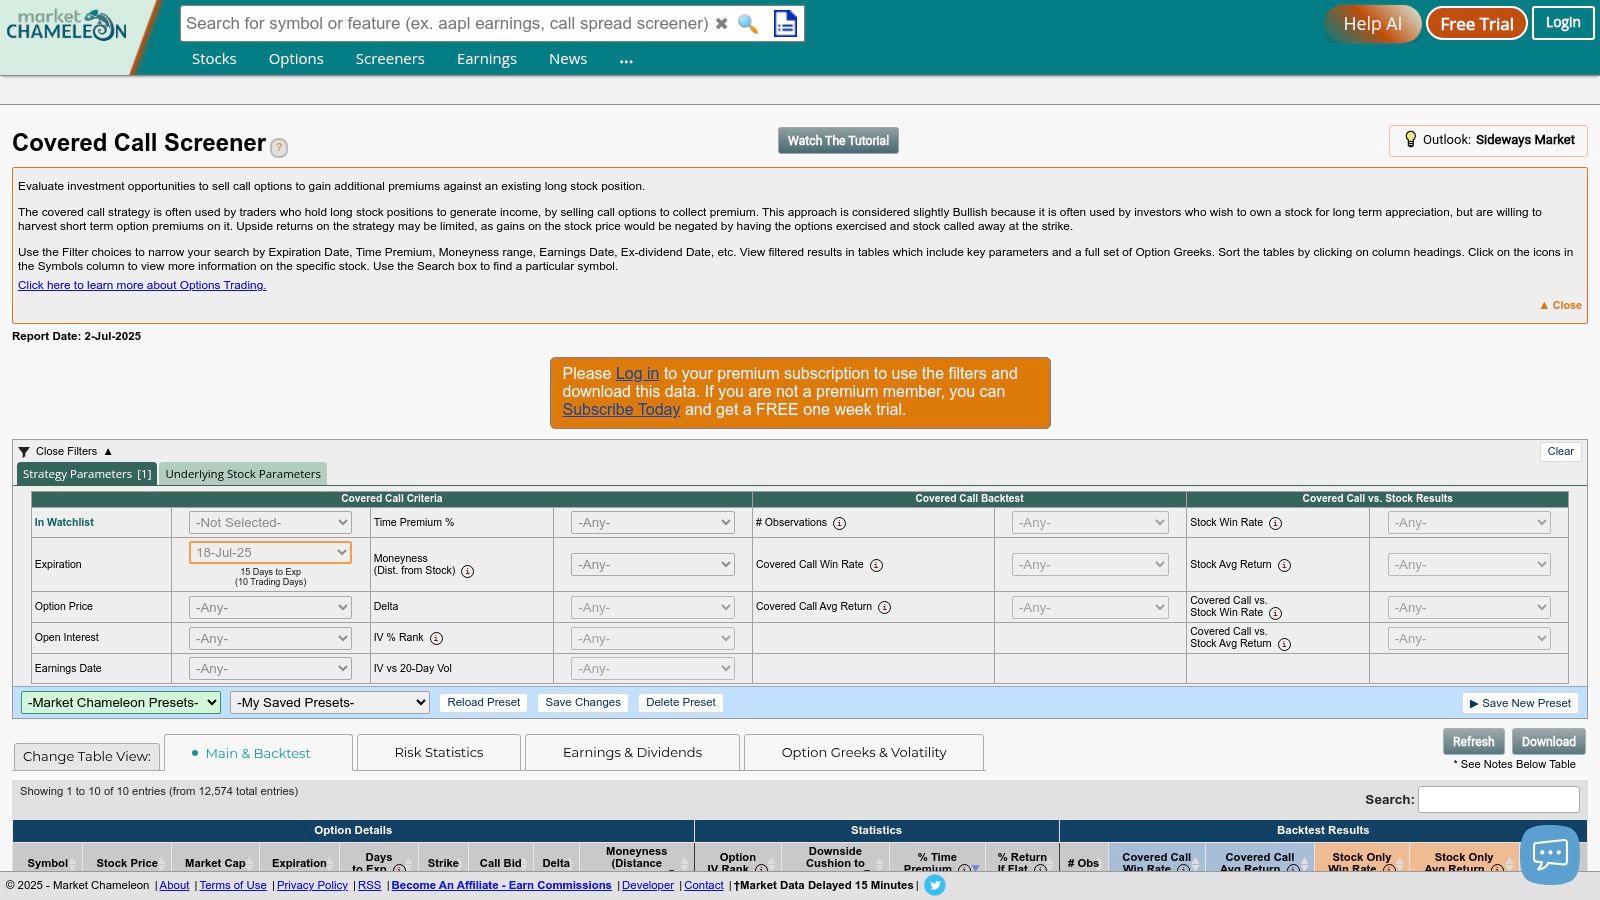Click the table Search input field
The height and width of the screenshot is (900, 1600).
click(1498, 799)
